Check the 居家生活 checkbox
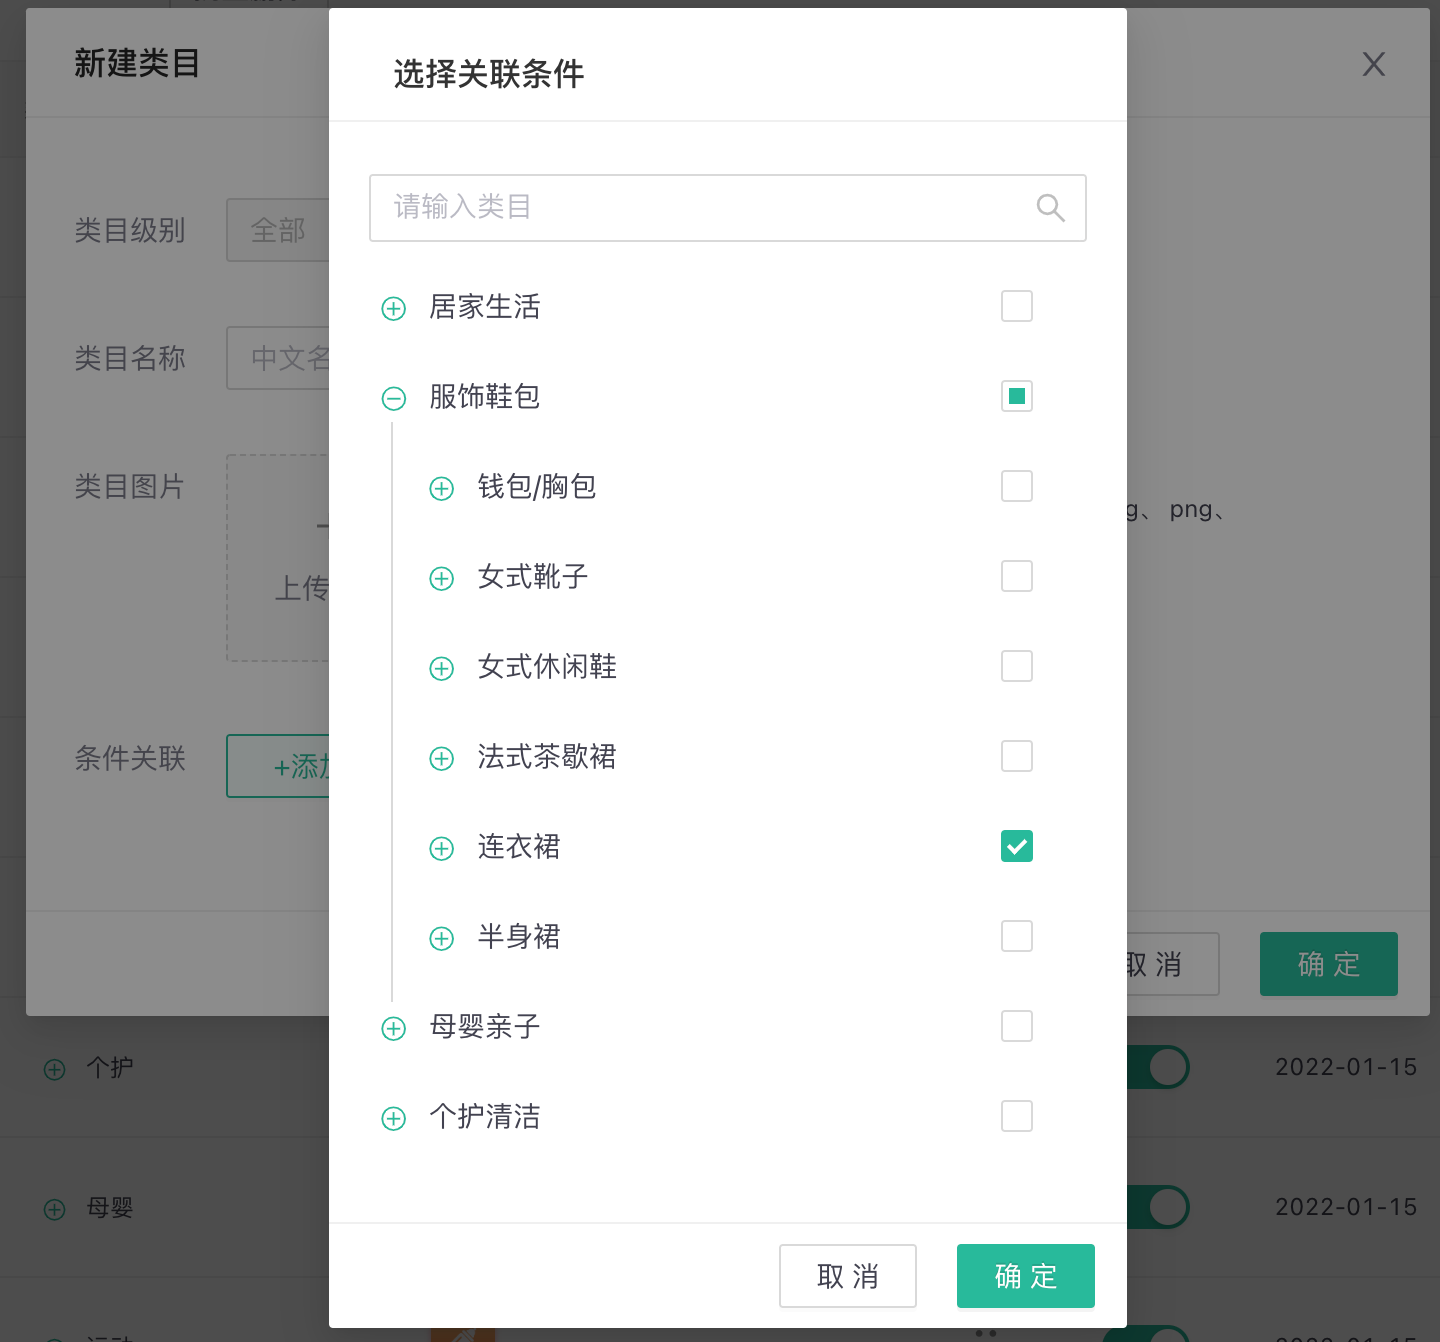 [1017, 306]
